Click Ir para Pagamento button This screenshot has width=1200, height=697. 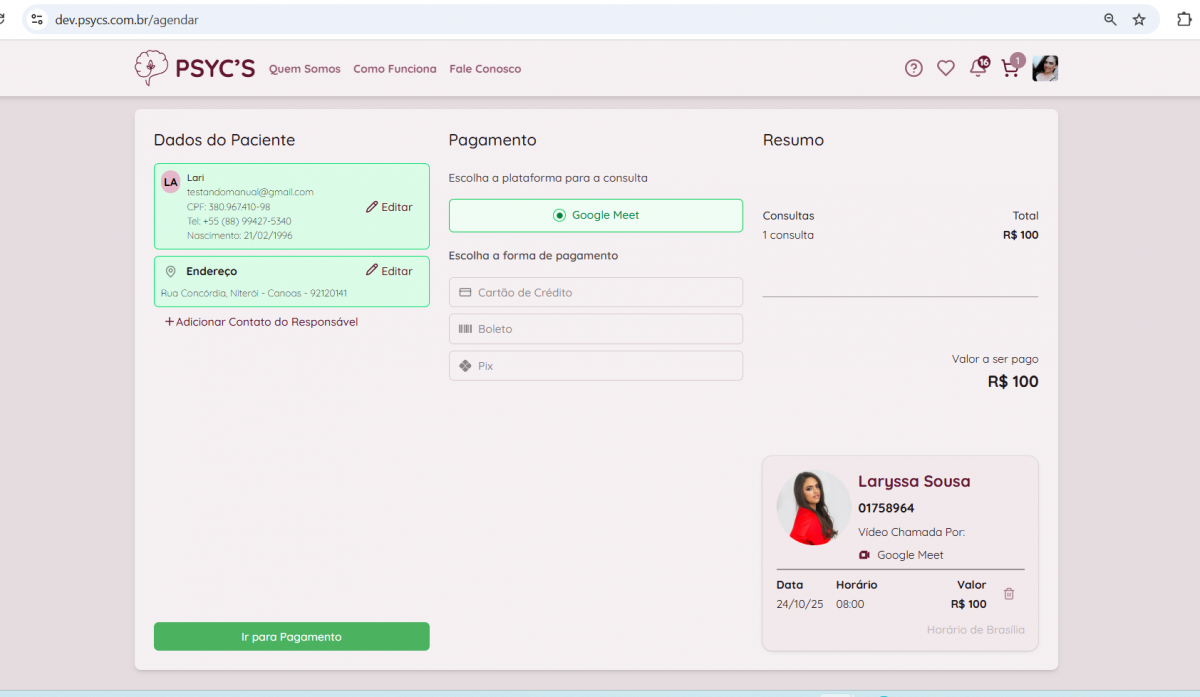point(291,637)
